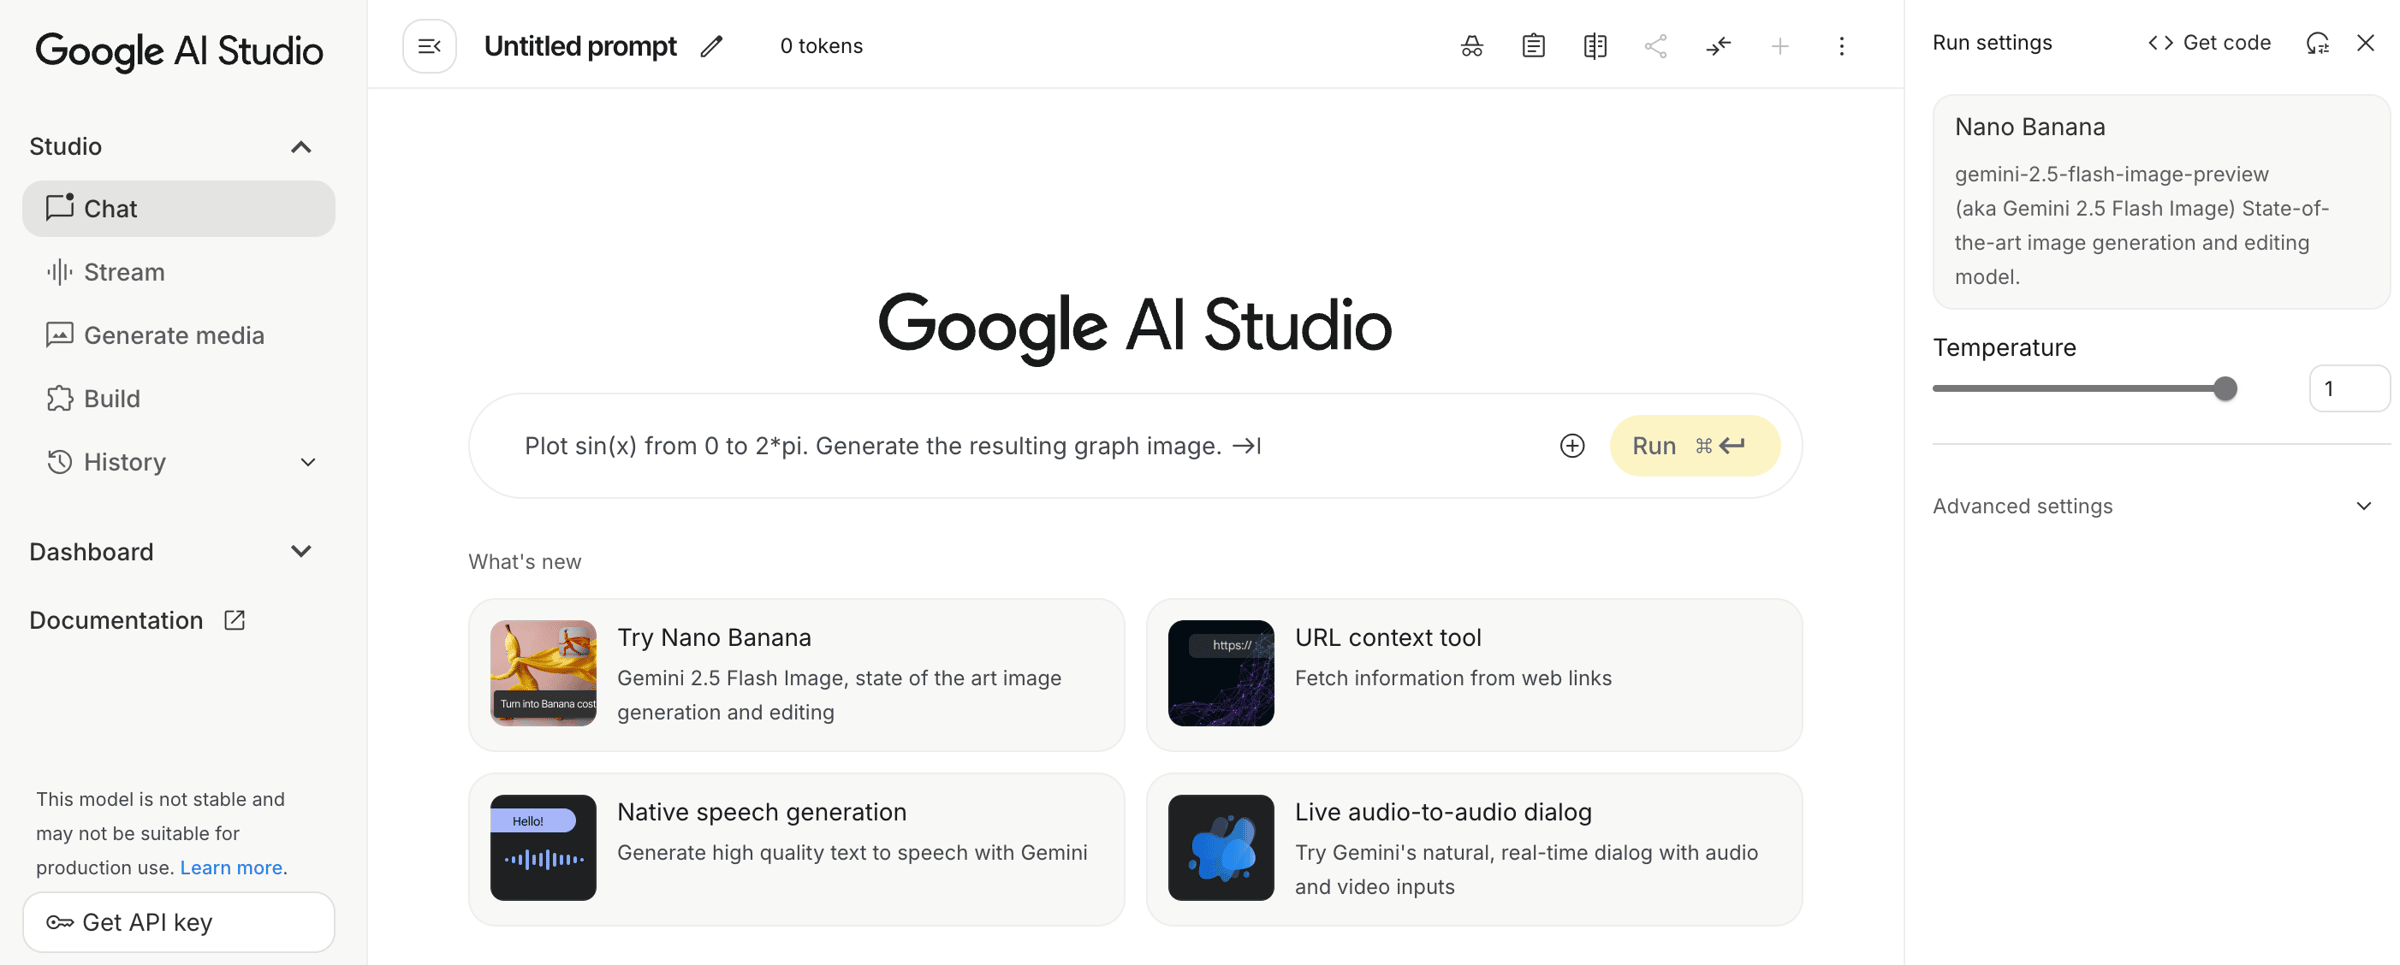Click the Get API key button
Image resolution: width=2400 pixels, height=965 pixels.
pyautogui.click(x=178, y=922)
